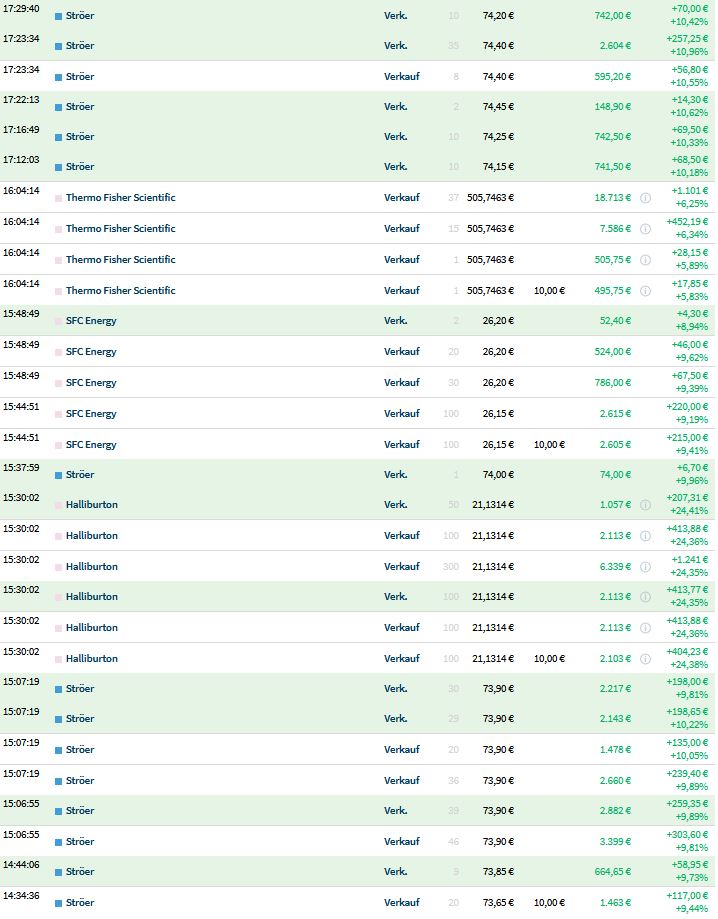This screenshot has width=718, height=919.
Task: Click Ströer stock link at 15:37:59
Action: pyautogui.click(x=80, y=475)
